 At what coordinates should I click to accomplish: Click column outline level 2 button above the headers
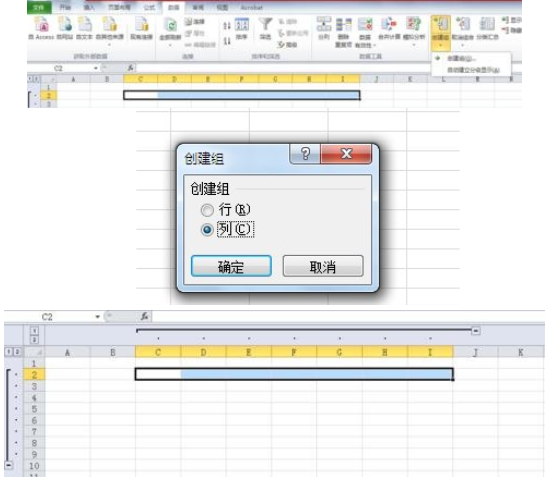pos(34,339)
